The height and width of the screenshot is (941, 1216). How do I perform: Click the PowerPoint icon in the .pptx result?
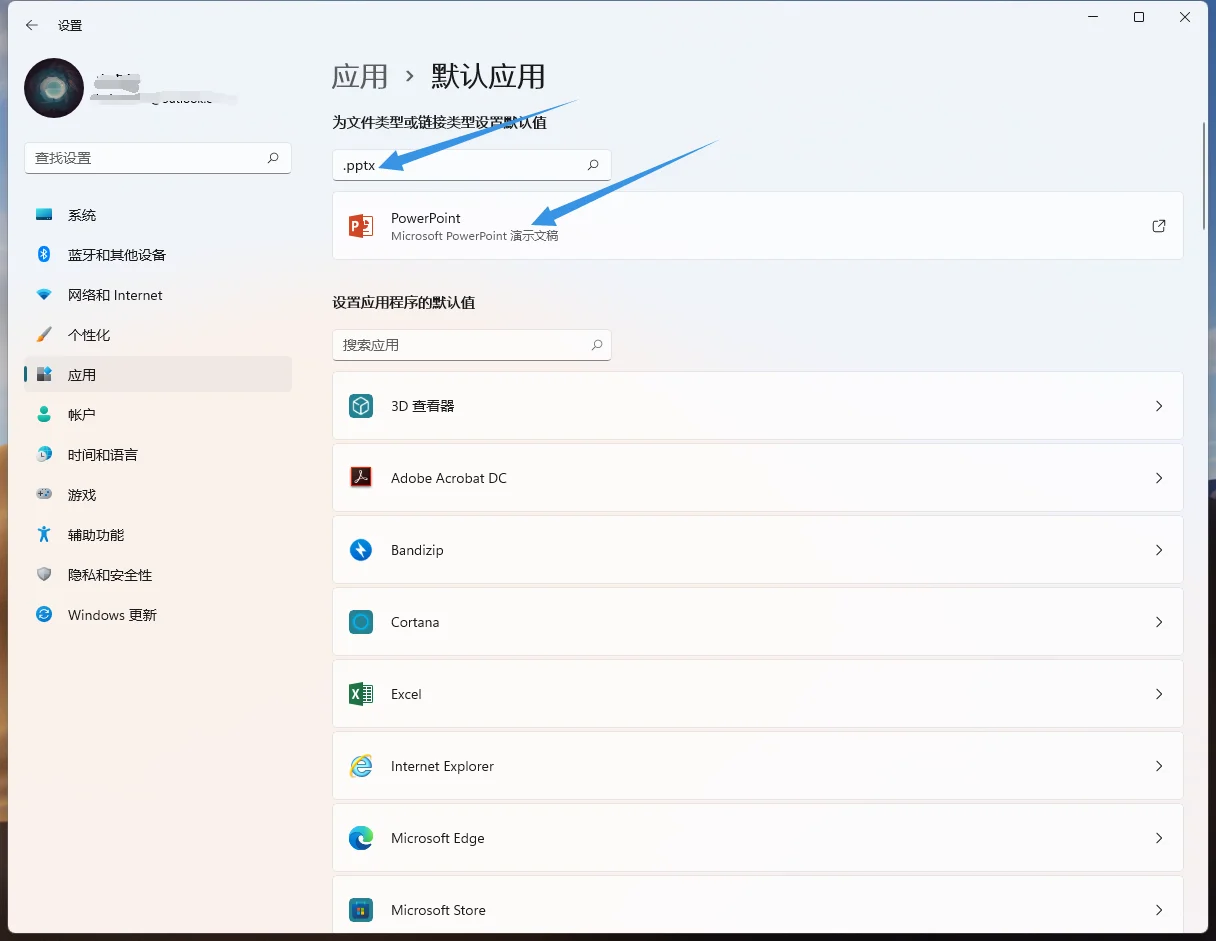coord(360,226)
